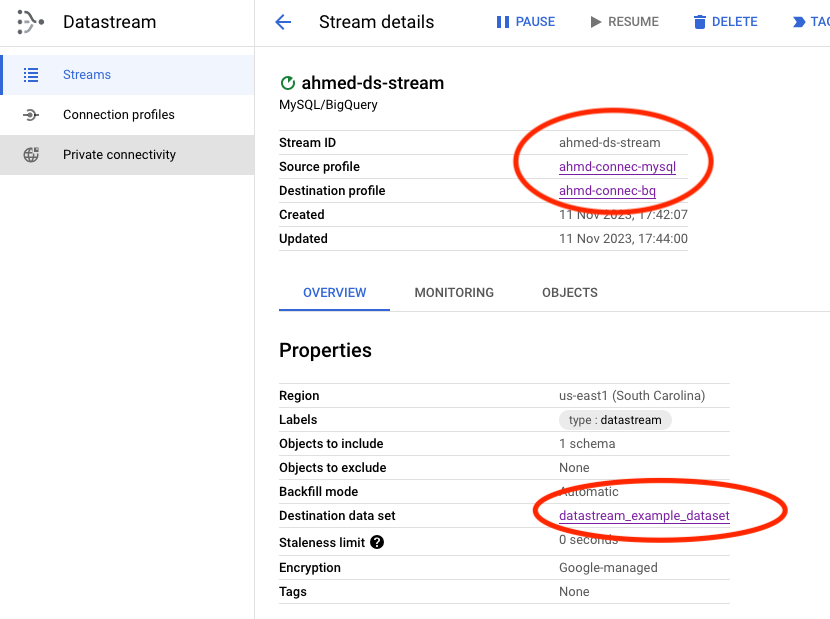Image resolution: width=830 pixels, height=619 pixels.
Task: Open the ahmd-connec-mysql source profile link
Action: (x=617, y=167)
